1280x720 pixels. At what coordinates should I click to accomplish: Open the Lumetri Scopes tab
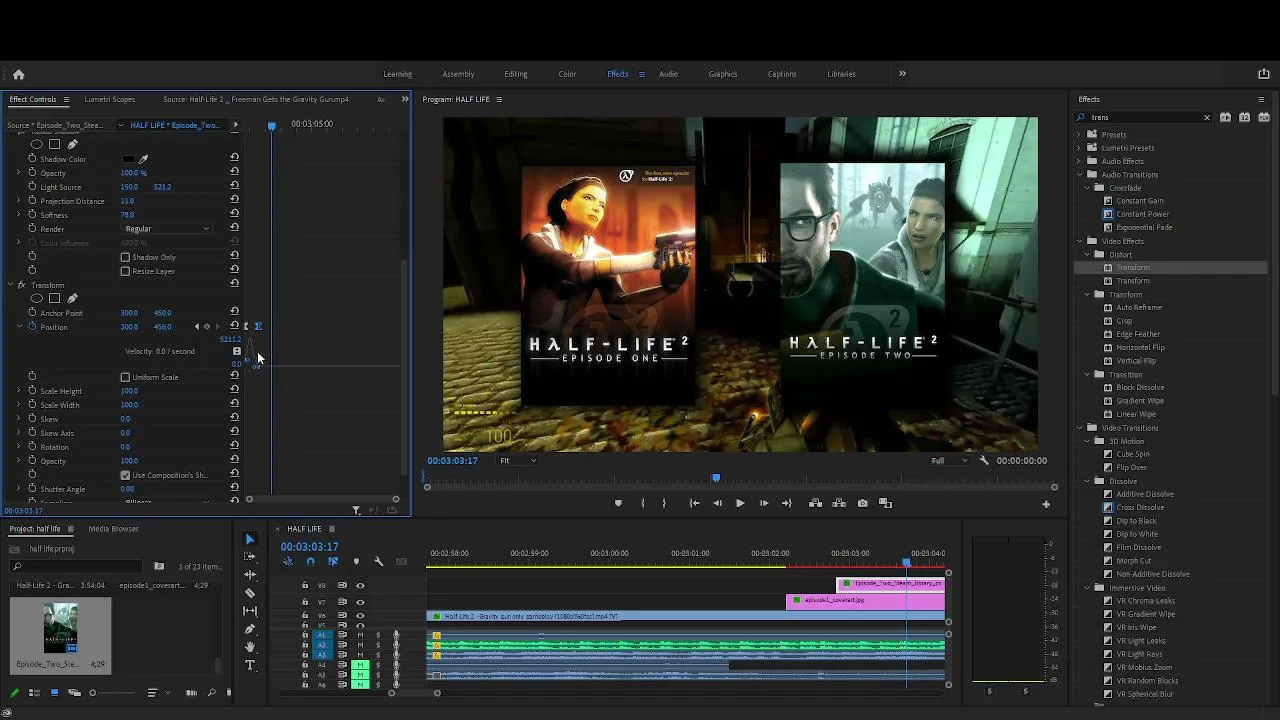pos(110,100)
